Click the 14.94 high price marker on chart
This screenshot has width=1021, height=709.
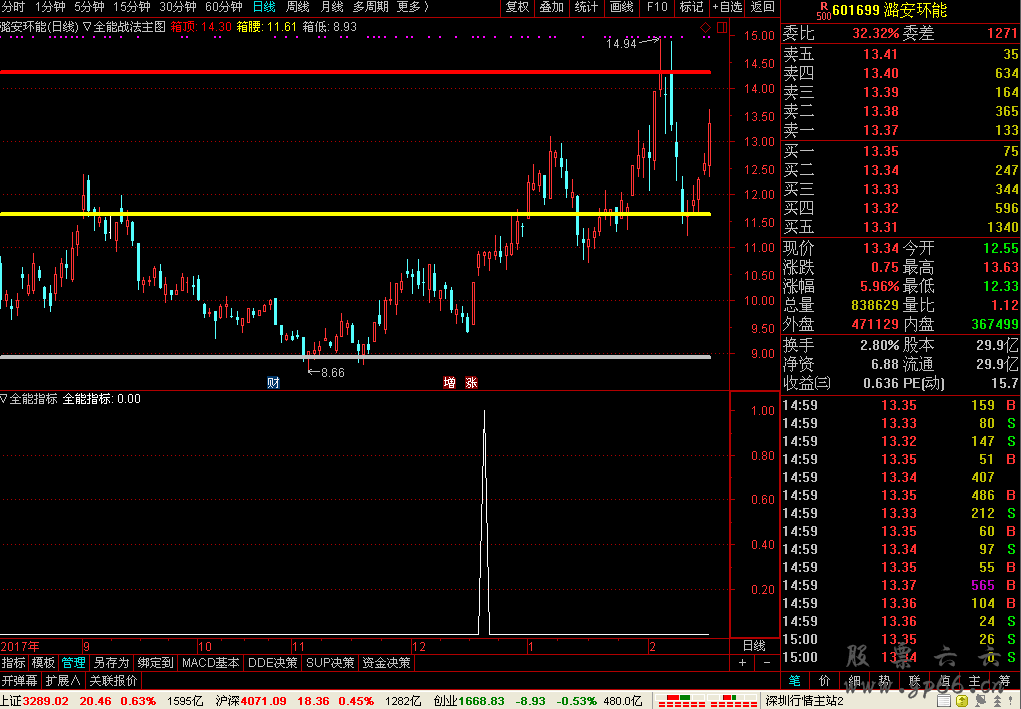tap(622, 43)
